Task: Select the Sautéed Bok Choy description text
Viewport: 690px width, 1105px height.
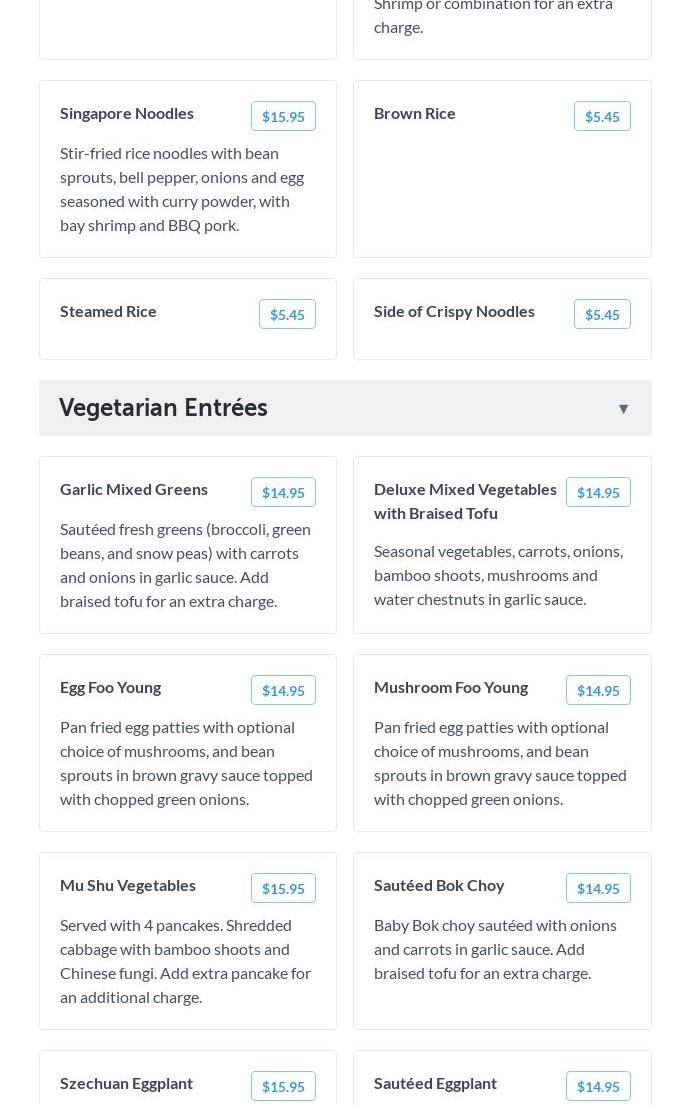Action: pyautogui.click(x=495, y=949)
